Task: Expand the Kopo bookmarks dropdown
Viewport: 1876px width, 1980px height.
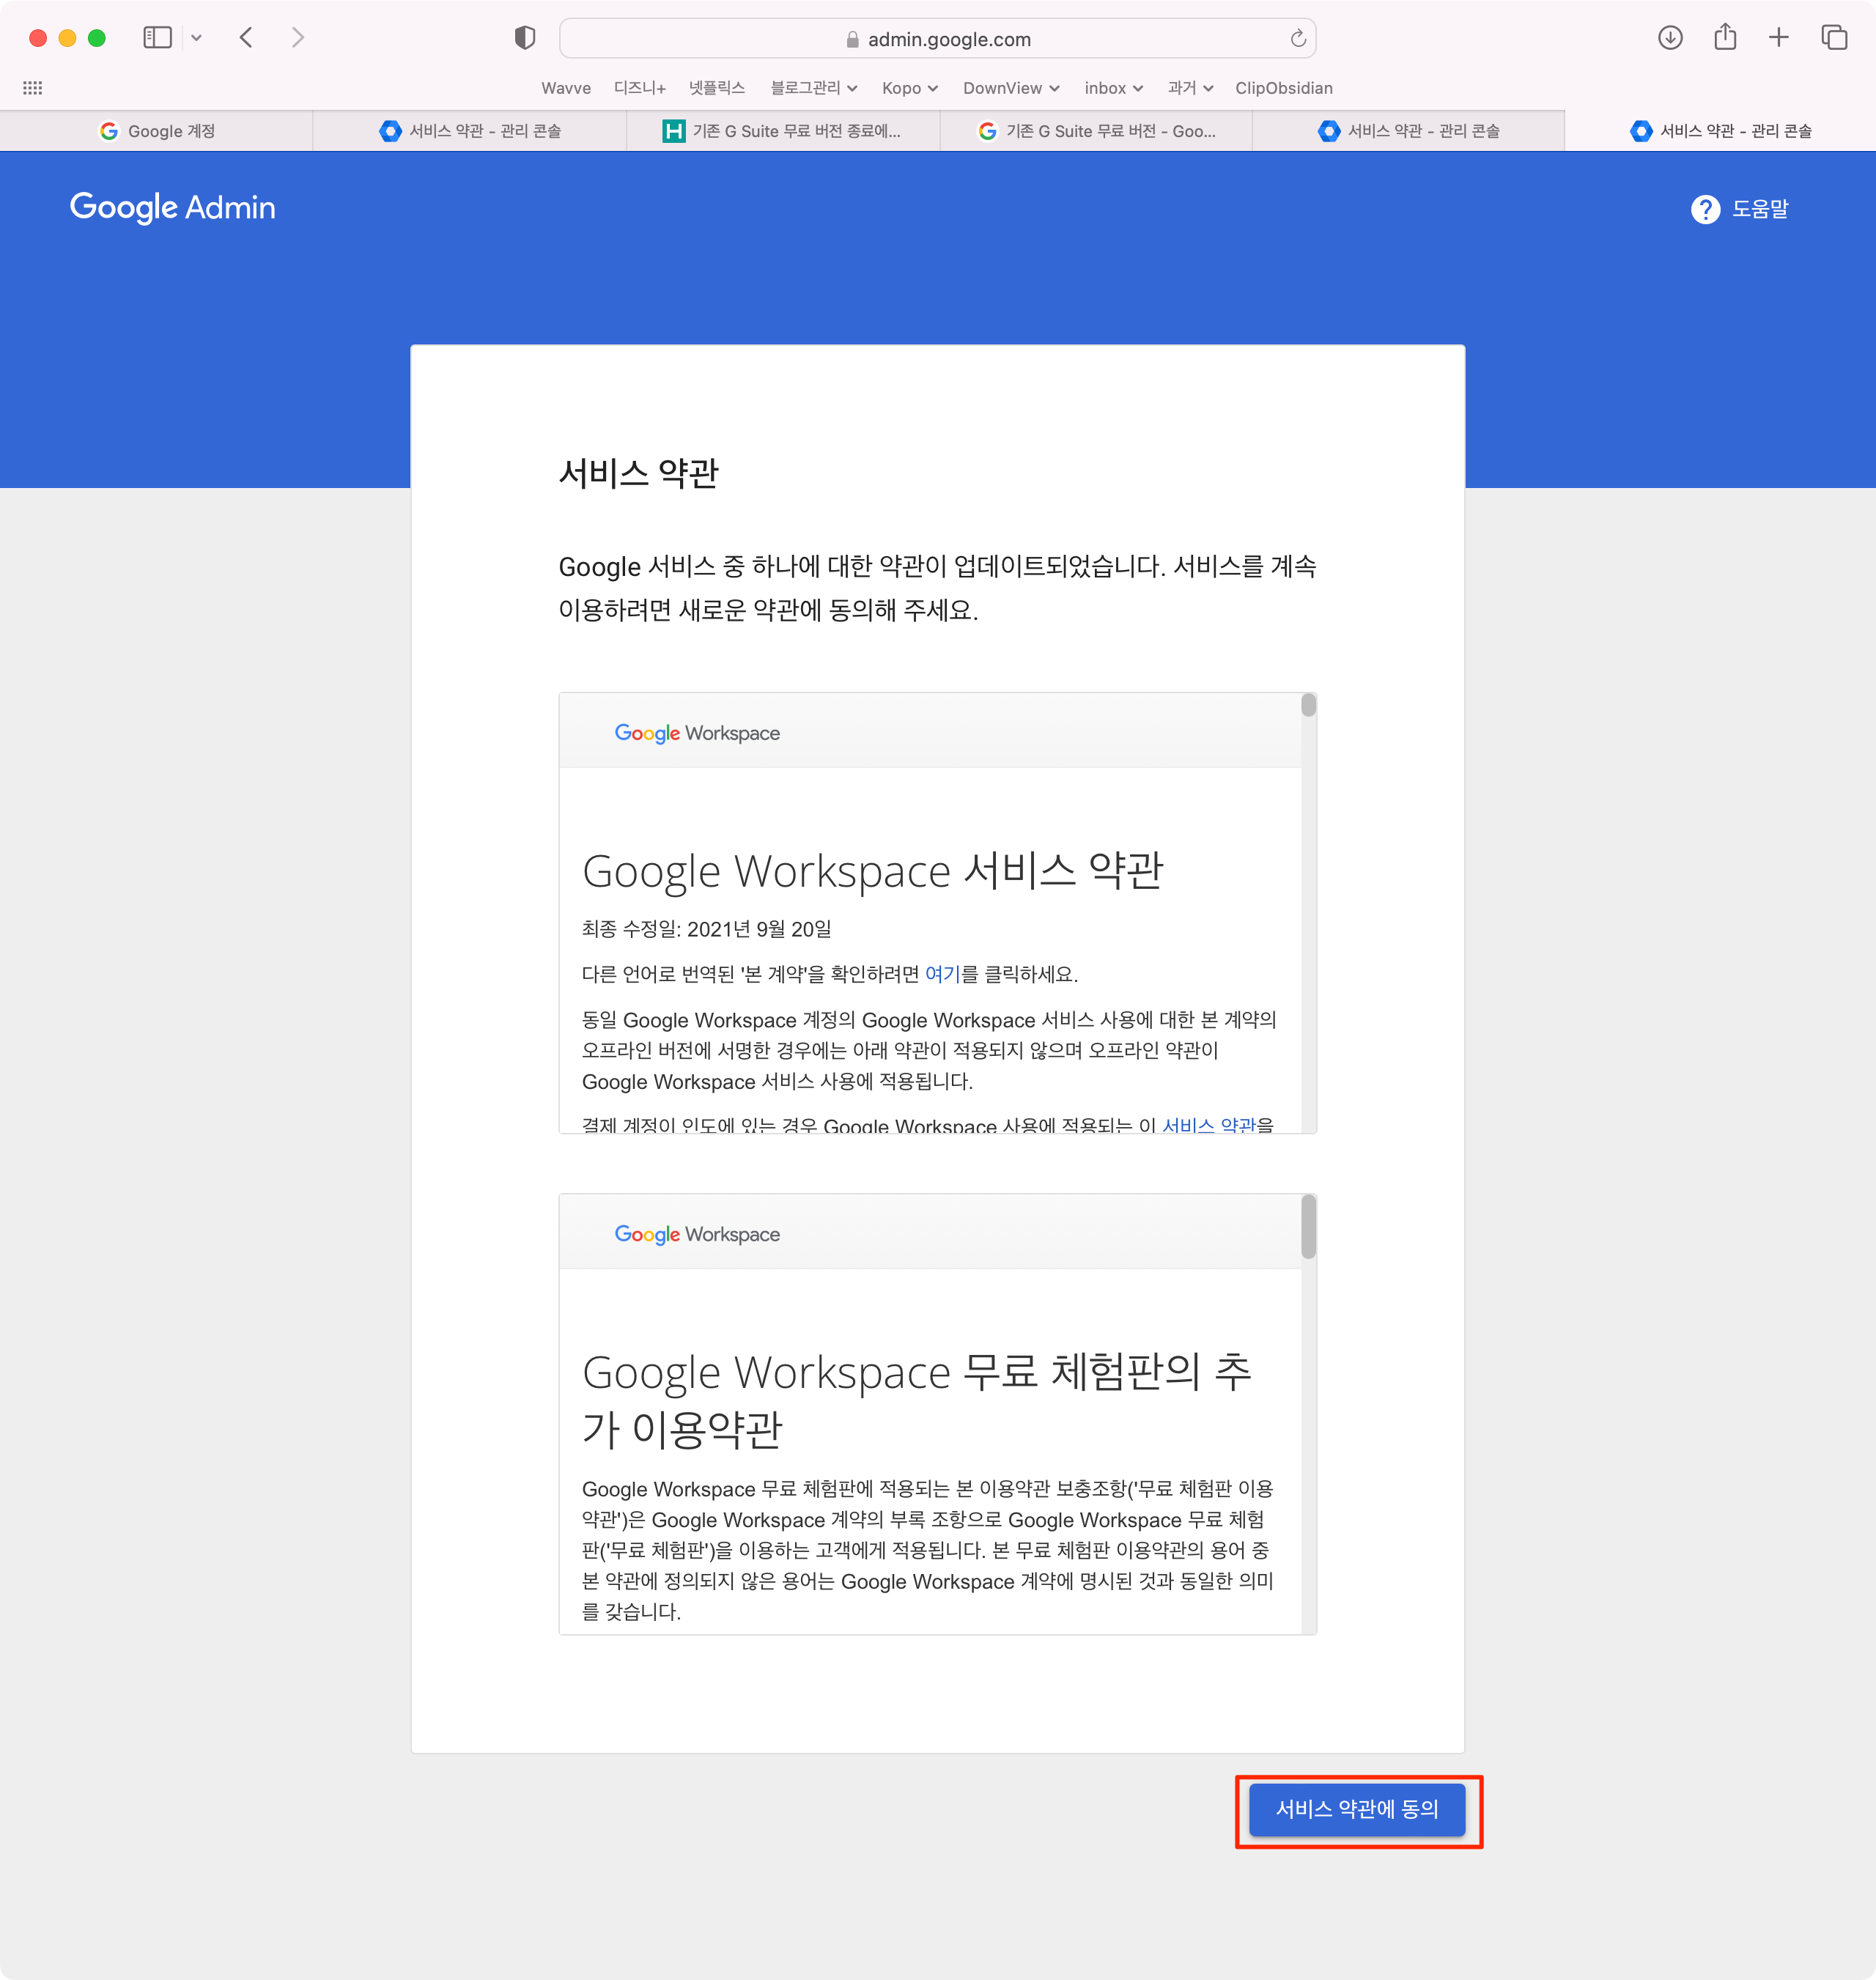Action: pyautogui.click(x=909, y=88)
